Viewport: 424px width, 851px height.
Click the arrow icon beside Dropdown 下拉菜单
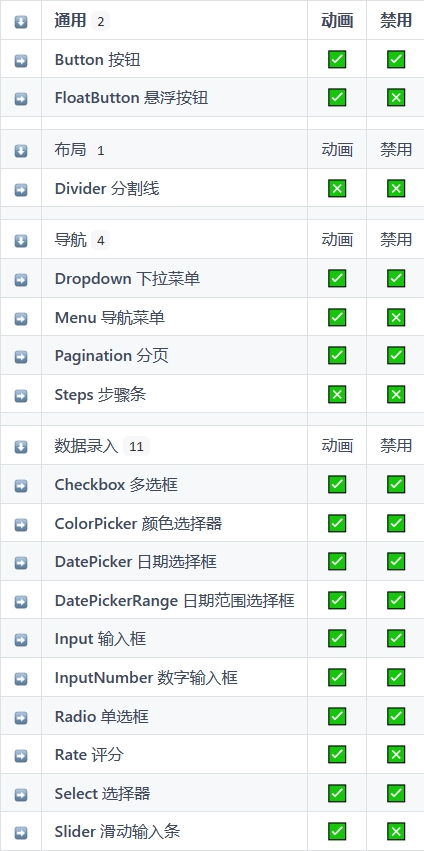[x=21, y=280]
